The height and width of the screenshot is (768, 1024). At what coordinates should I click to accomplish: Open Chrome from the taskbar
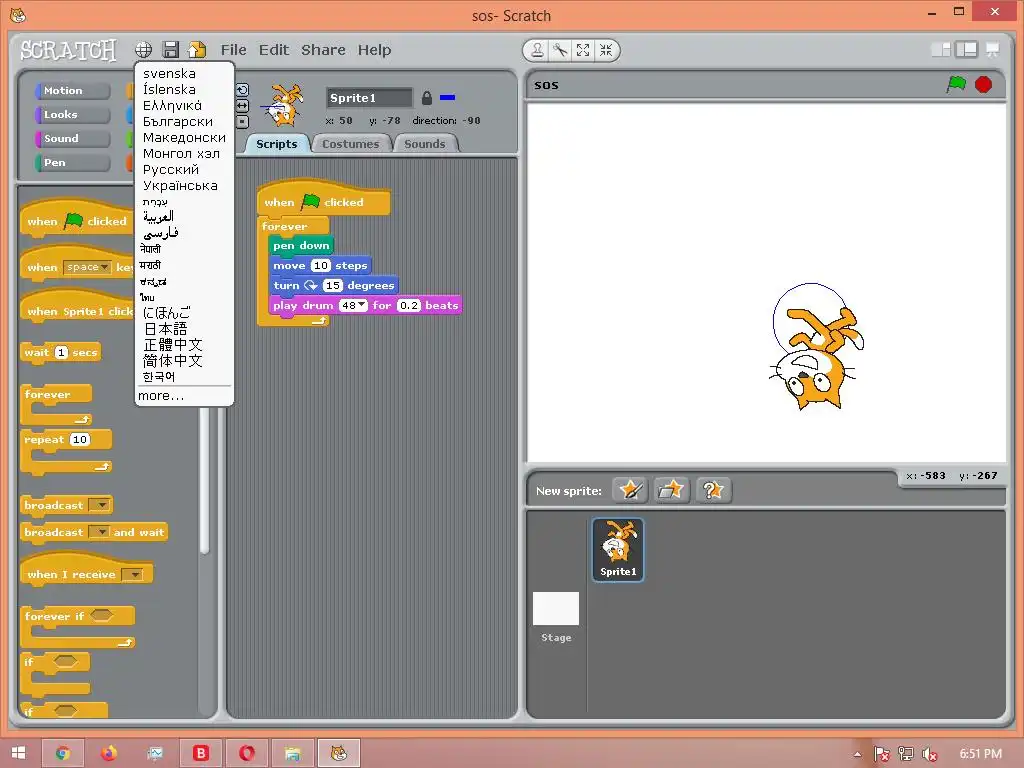pos(63,753)
